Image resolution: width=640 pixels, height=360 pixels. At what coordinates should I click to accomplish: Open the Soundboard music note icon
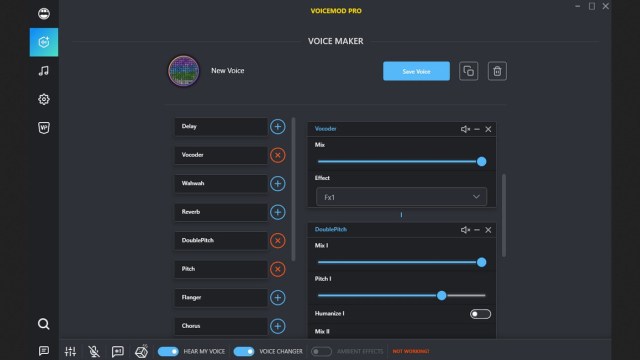(44, 71)
